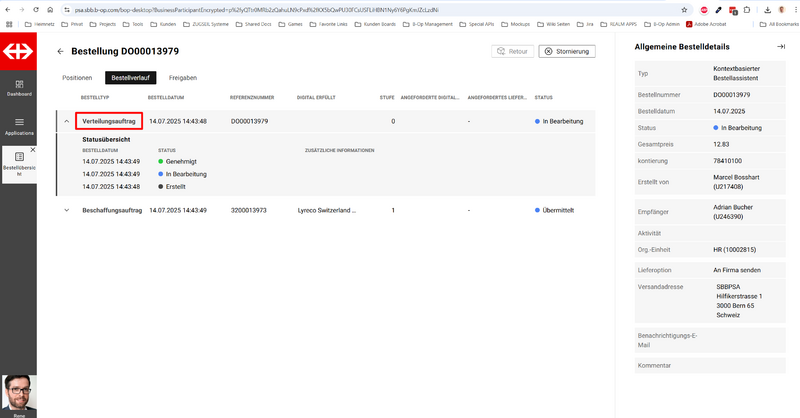Screen dimensions: 800x418
Task: Click the Stornierung button
Action: pos(567,51)
